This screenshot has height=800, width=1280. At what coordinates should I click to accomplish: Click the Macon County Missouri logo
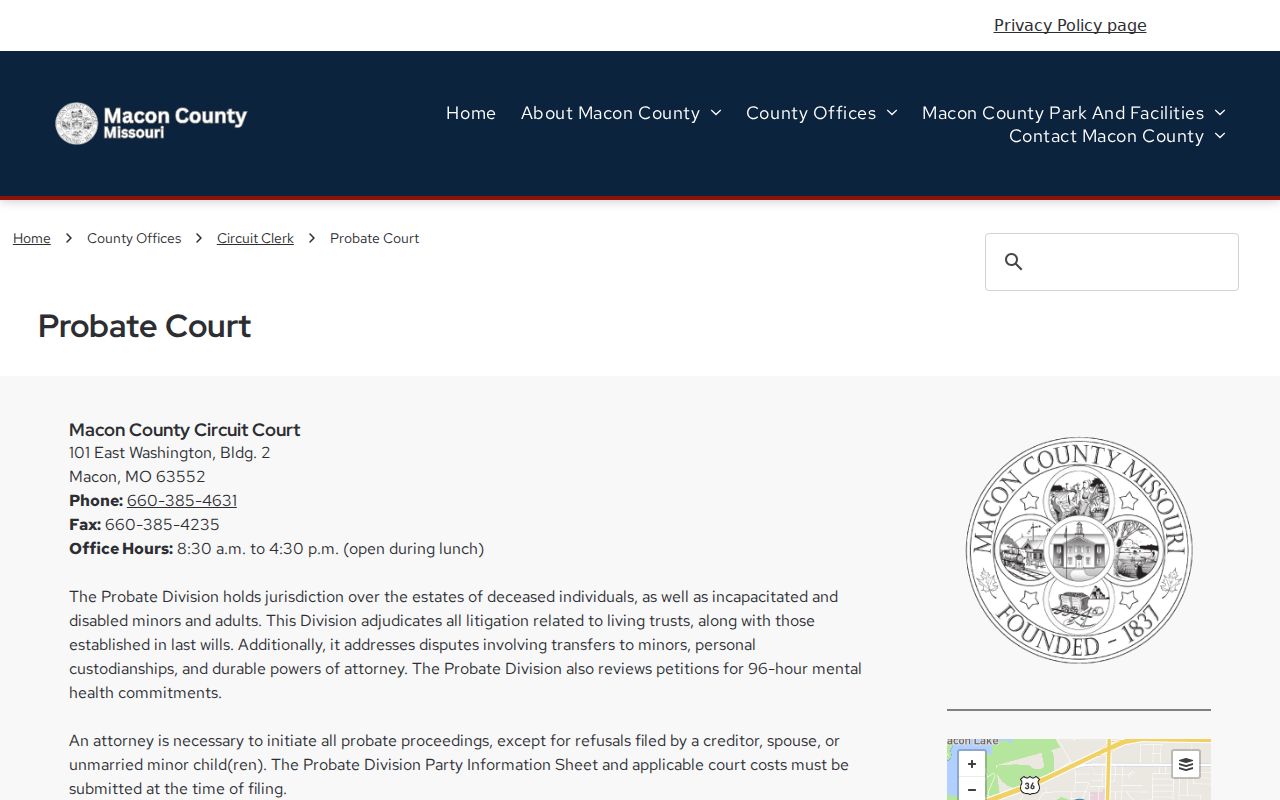coord(151,123)
